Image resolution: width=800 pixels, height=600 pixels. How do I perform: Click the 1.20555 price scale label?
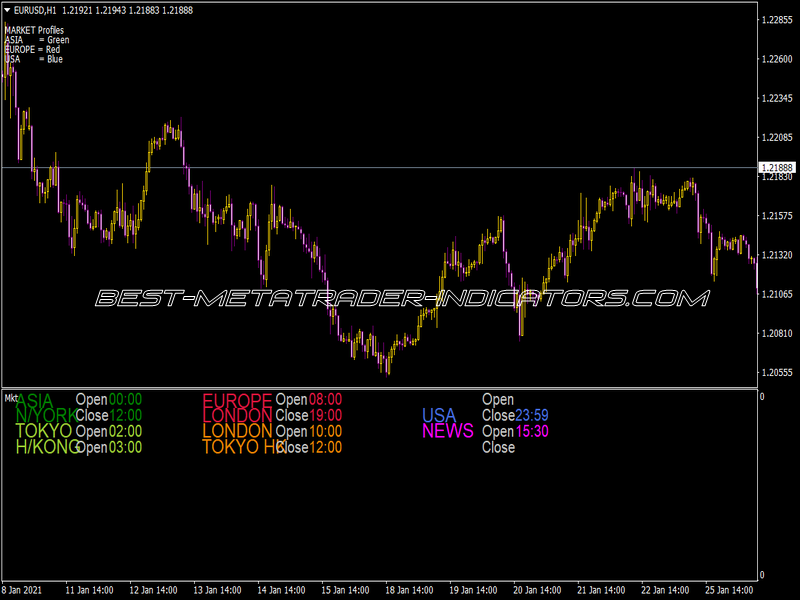click(x=777, y=372)
